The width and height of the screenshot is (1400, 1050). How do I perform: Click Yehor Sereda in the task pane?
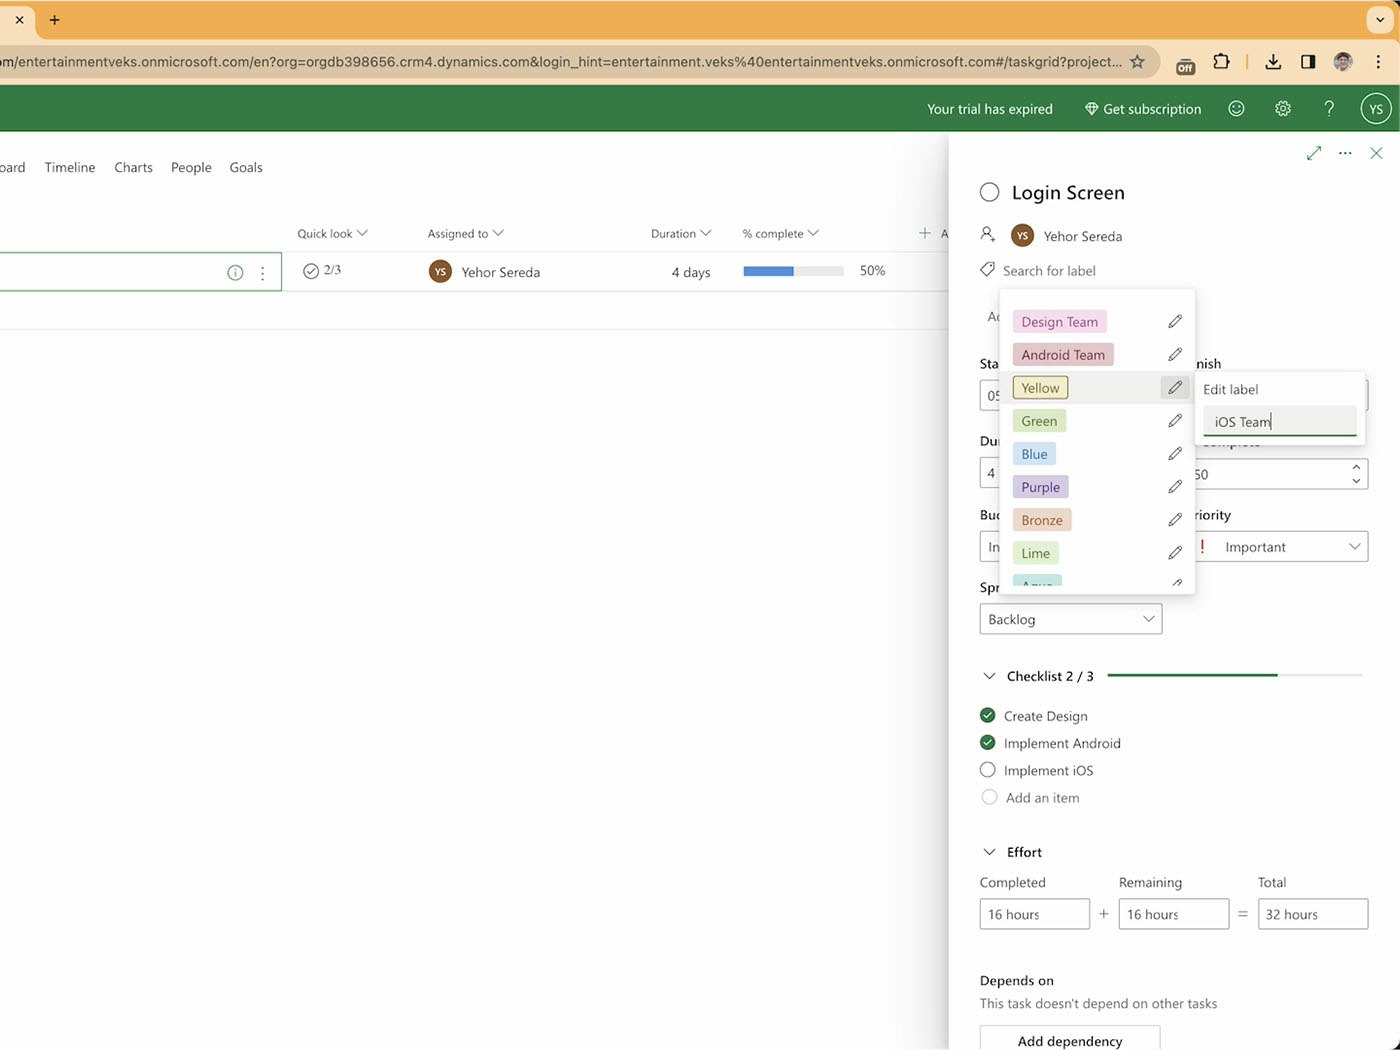point(1083,236)
